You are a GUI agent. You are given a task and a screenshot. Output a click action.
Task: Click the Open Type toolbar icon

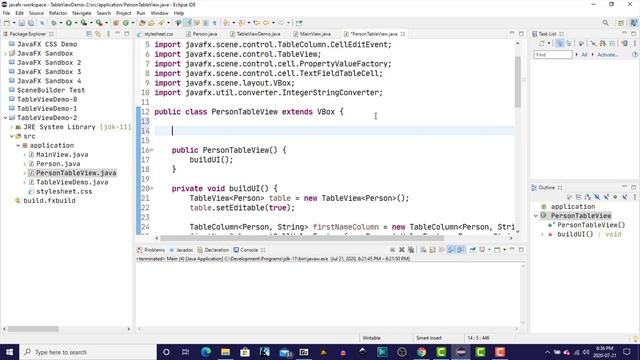point(142,23)
